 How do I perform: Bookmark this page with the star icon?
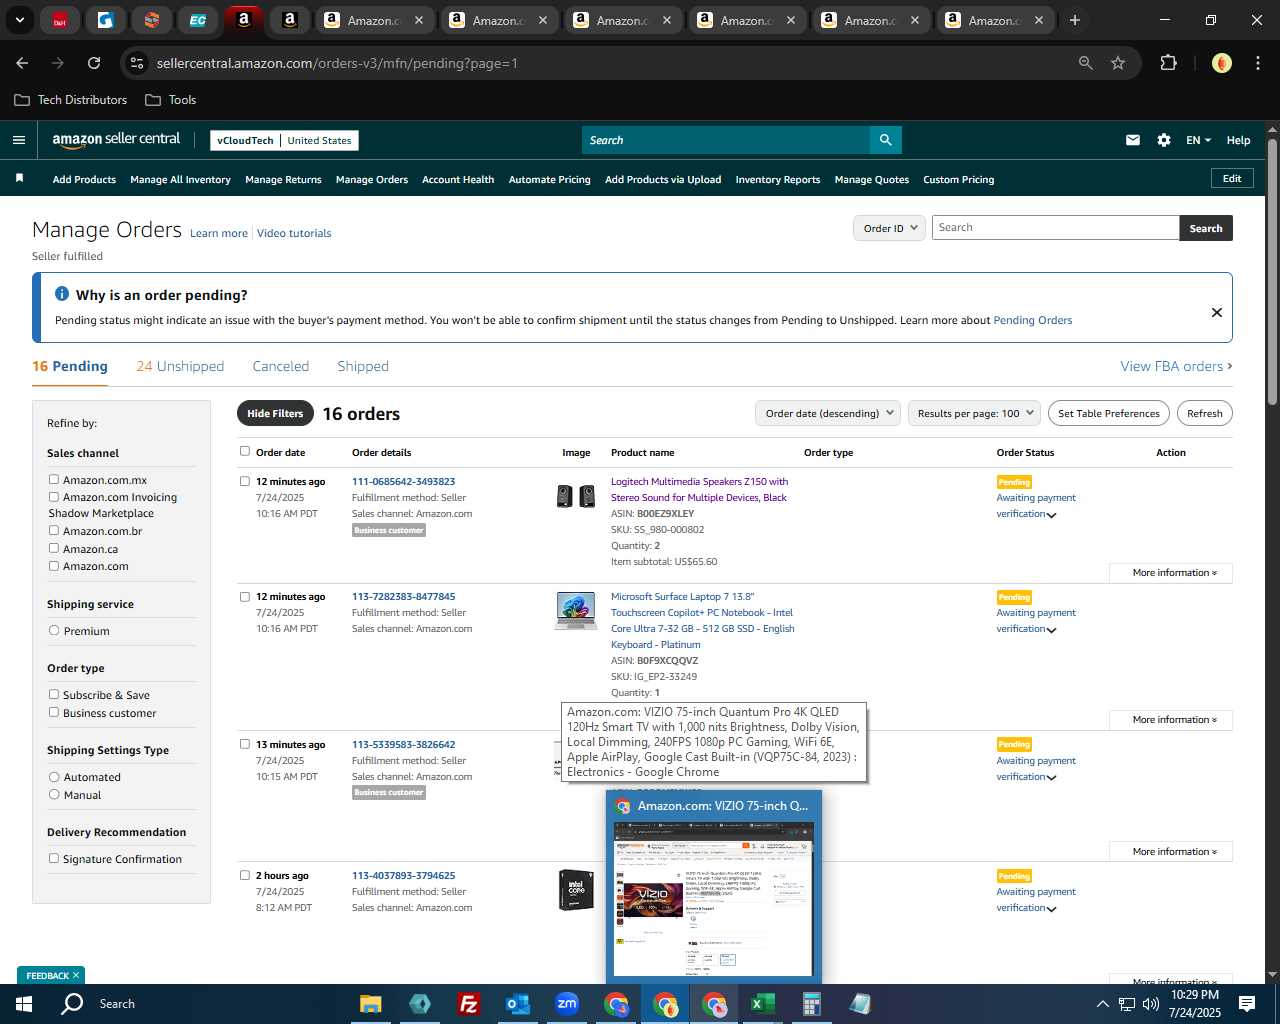[1118, 63]
